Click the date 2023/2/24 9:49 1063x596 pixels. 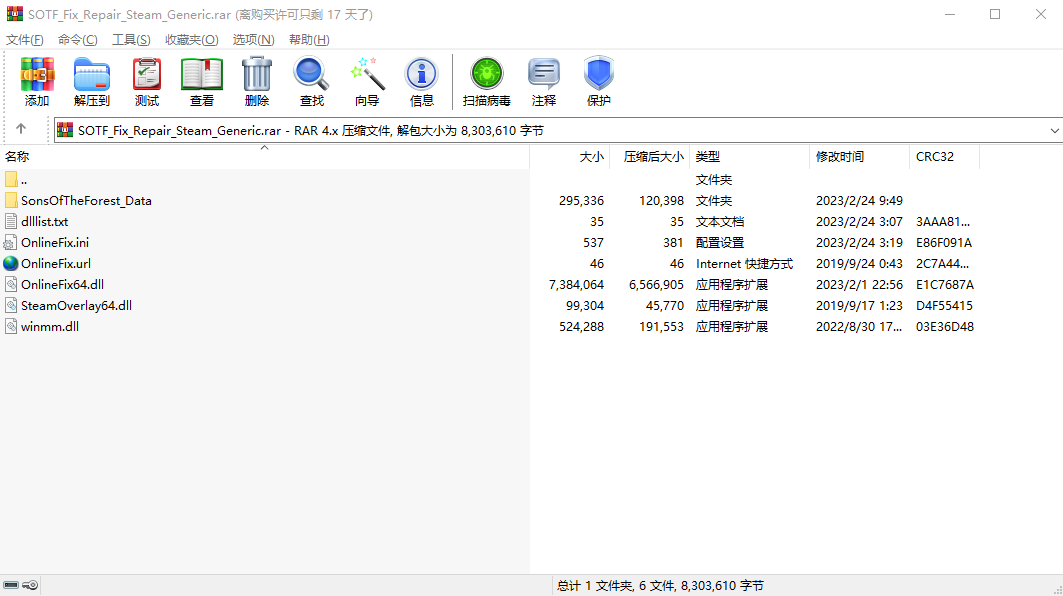tap(859, 201)
